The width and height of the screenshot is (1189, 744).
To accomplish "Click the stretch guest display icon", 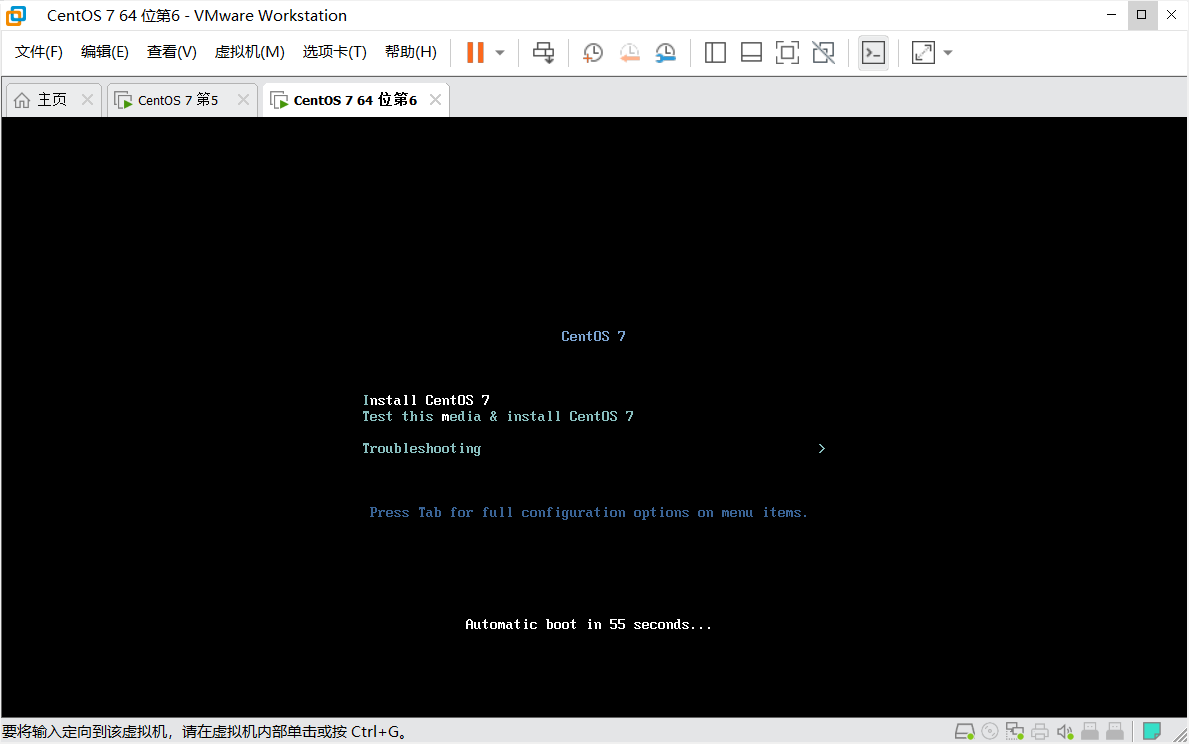I will pos(923,52).
